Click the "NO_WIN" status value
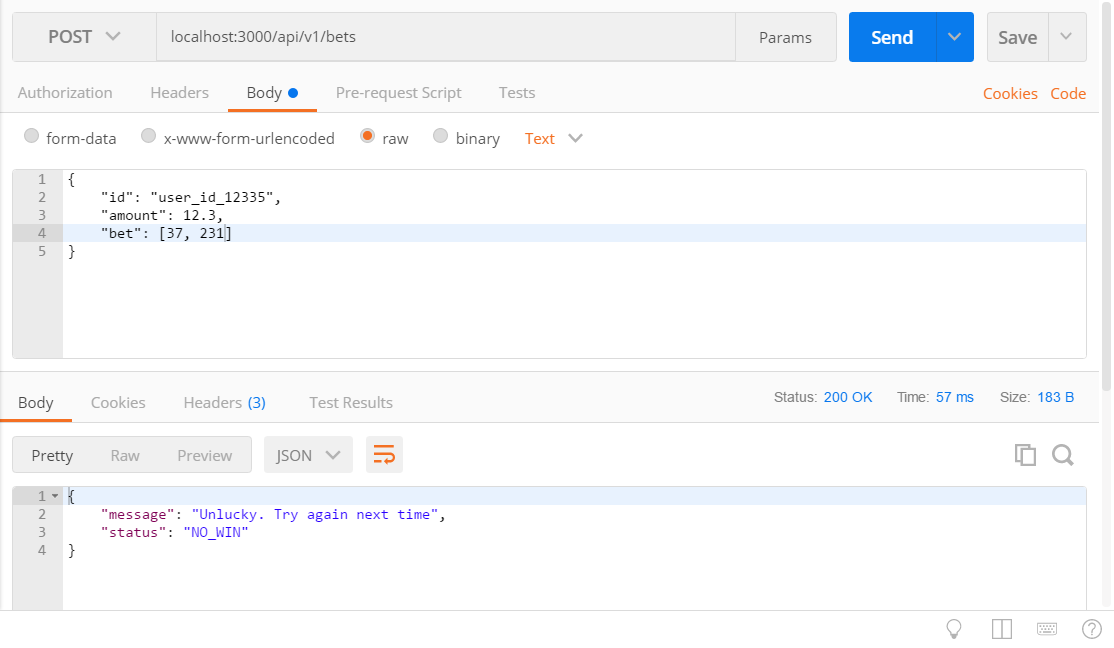The width and height of the screenshot is (1114, 648). pyautogui.click(x=216, y=532)
